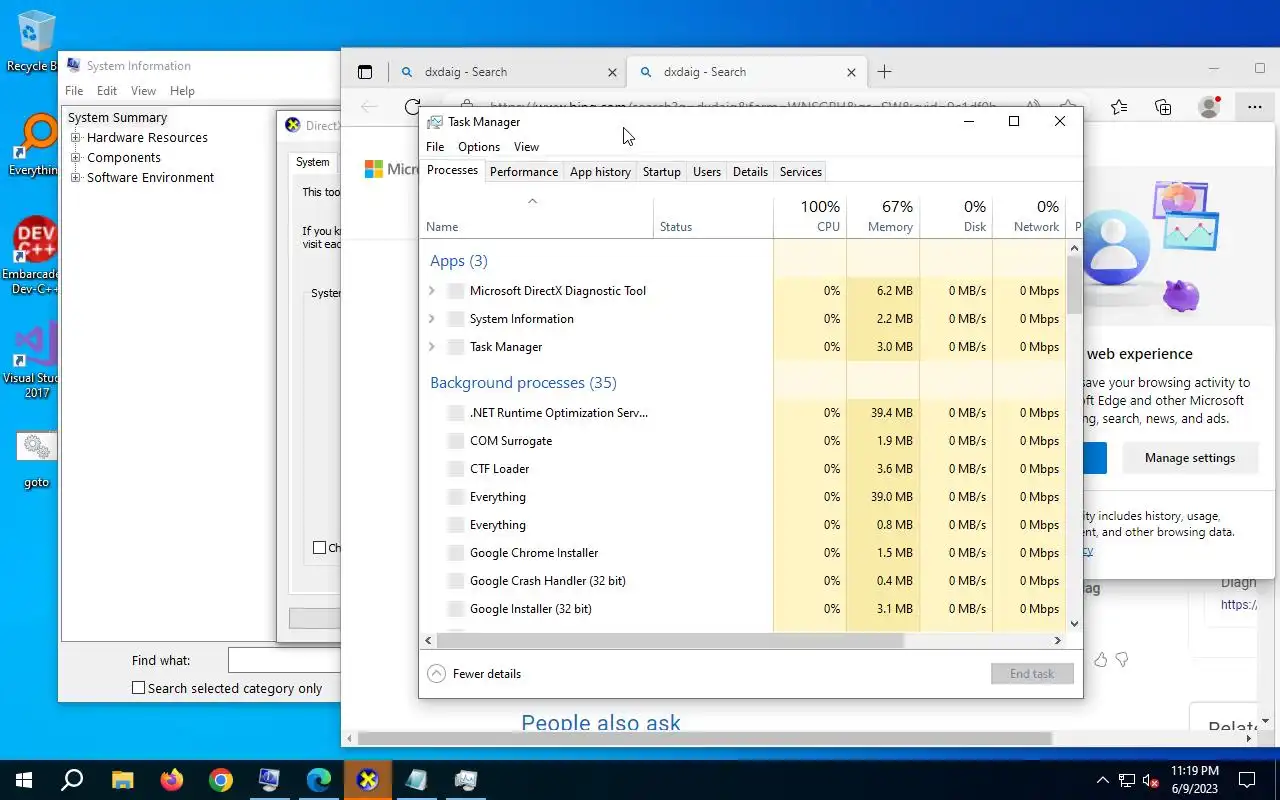Switch to the Details tab

750,172
